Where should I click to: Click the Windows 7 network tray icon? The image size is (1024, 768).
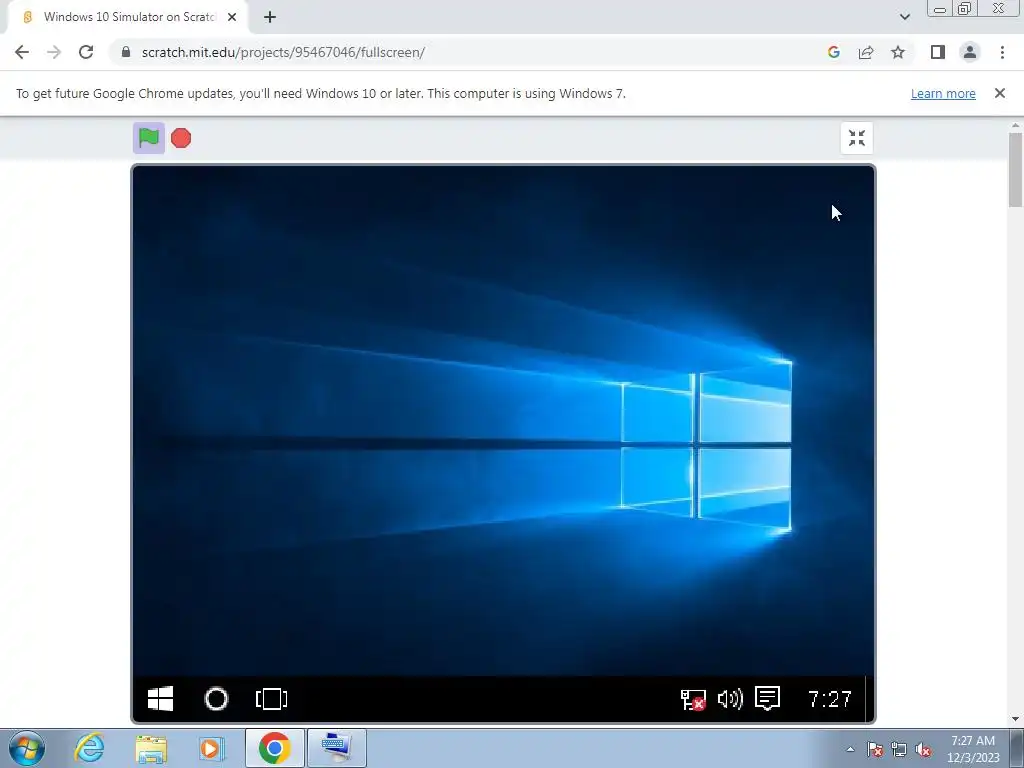point(899,749)
